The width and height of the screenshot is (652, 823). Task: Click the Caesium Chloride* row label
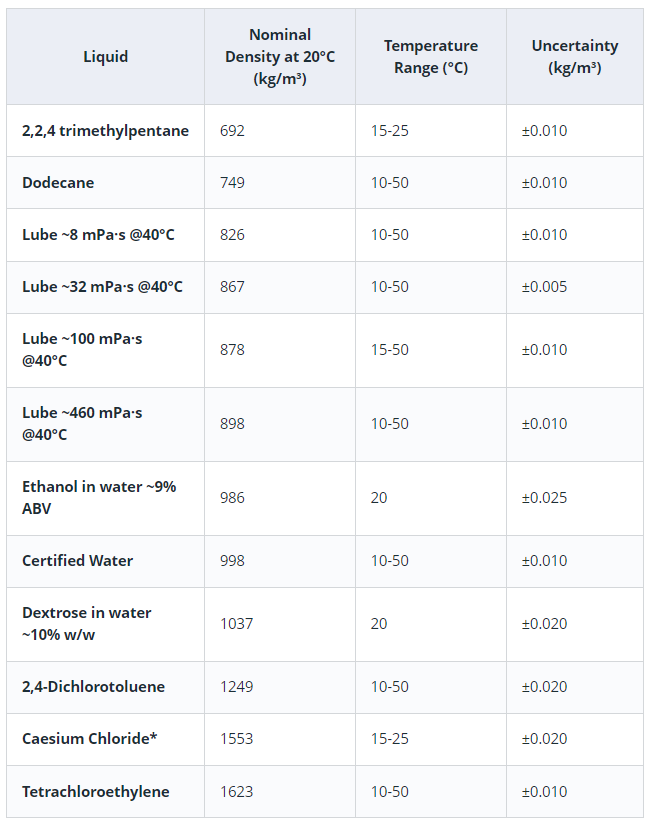tap(90, 739)
